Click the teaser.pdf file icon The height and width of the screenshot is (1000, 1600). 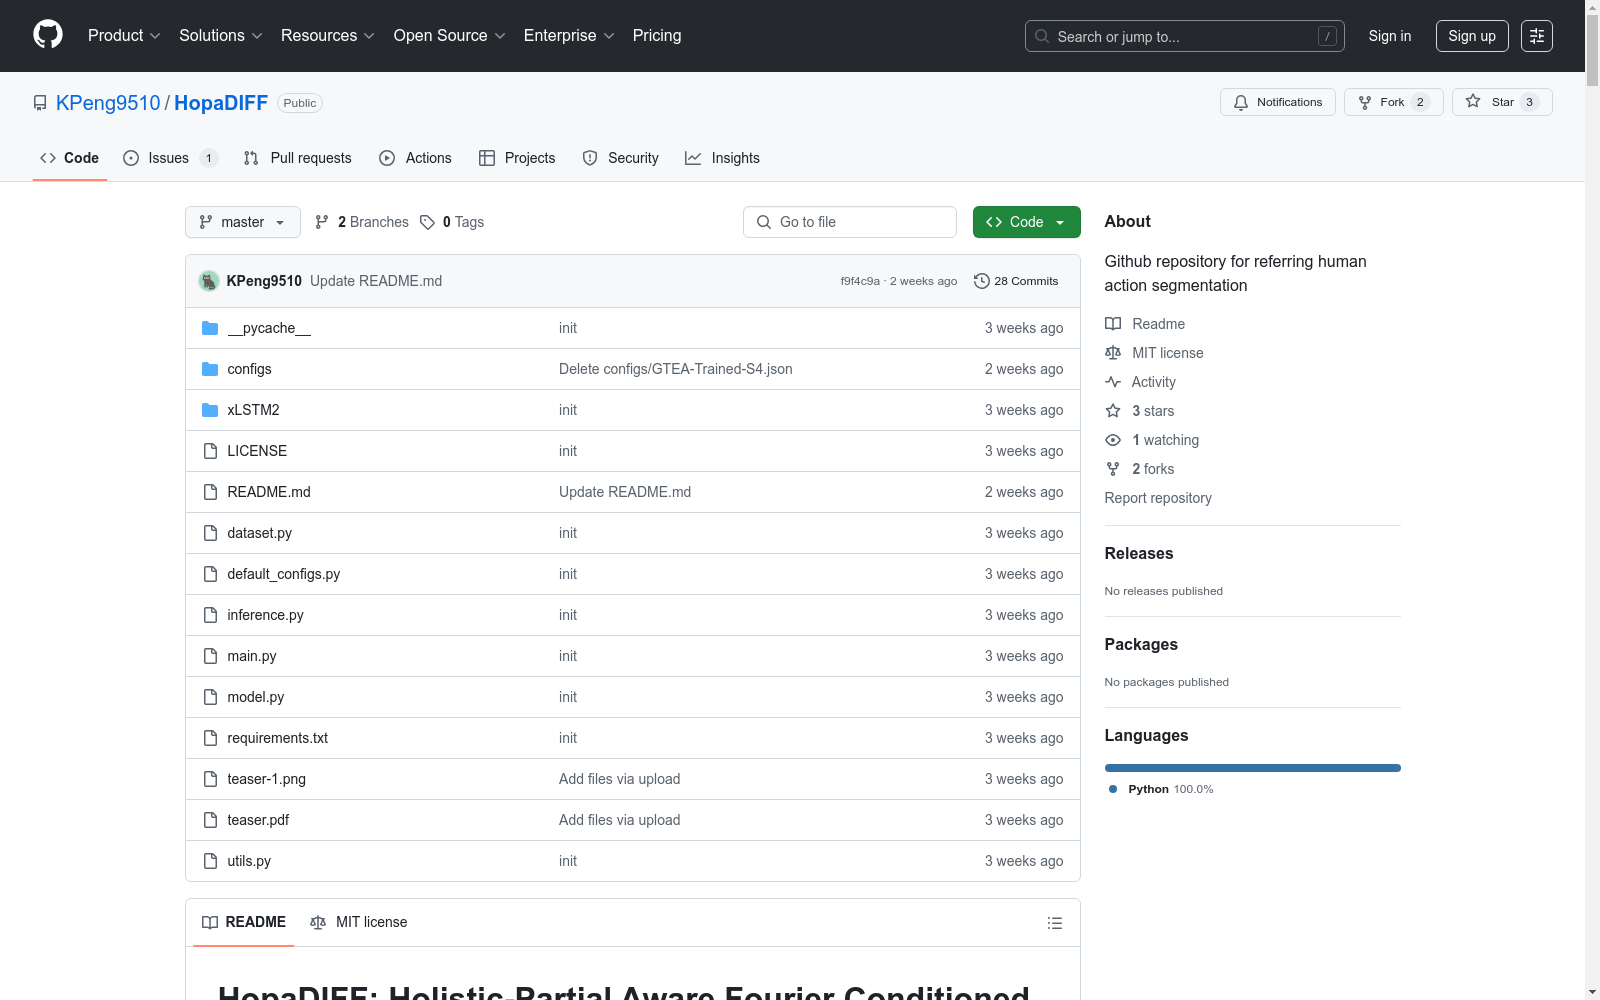[x=210, y=820]
